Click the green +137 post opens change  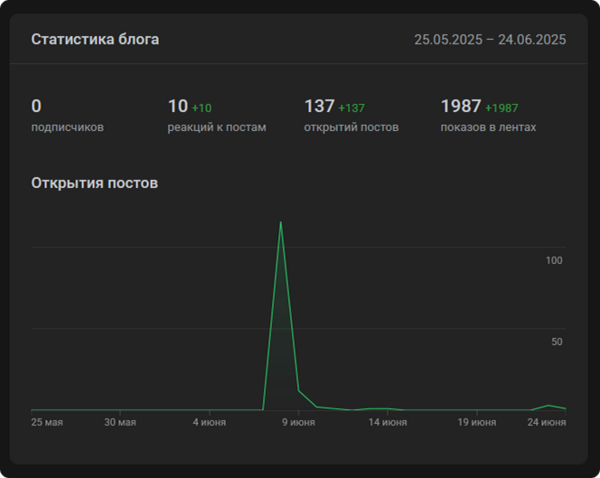[x=355, y=107]
